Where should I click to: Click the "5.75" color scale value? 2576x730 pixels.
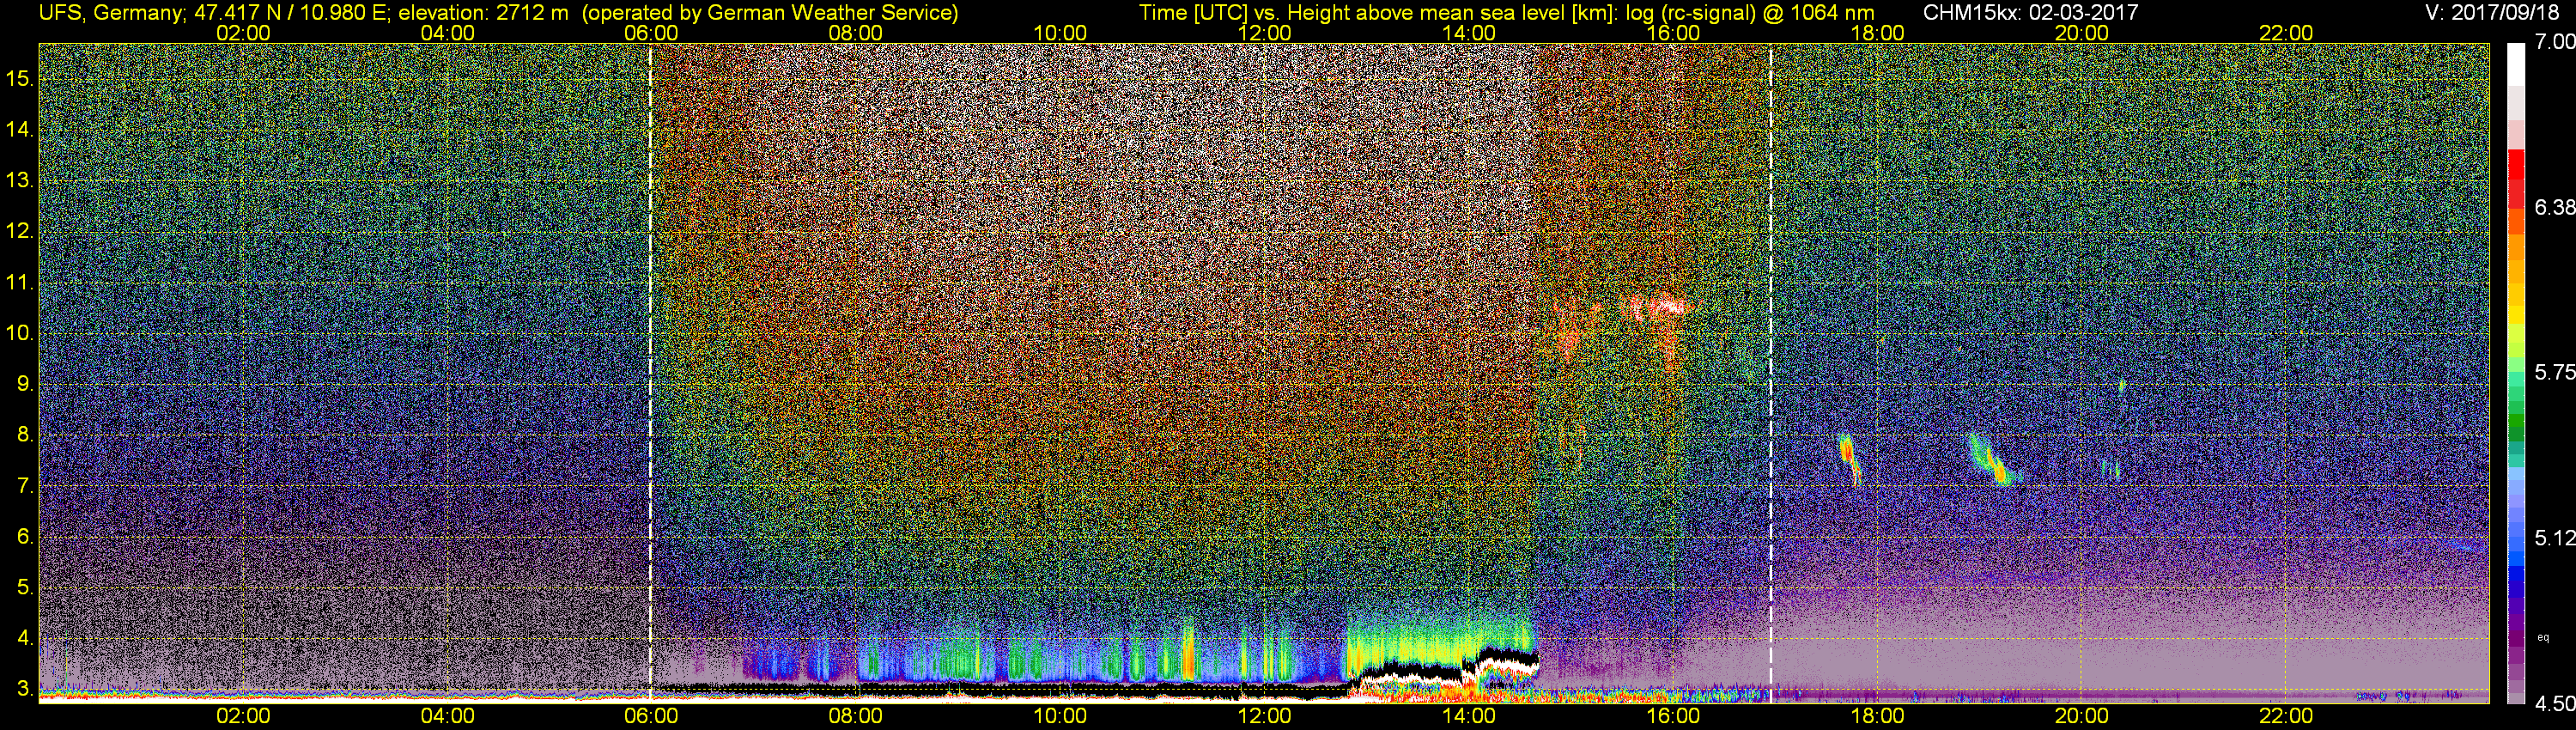click(2554, 372)
